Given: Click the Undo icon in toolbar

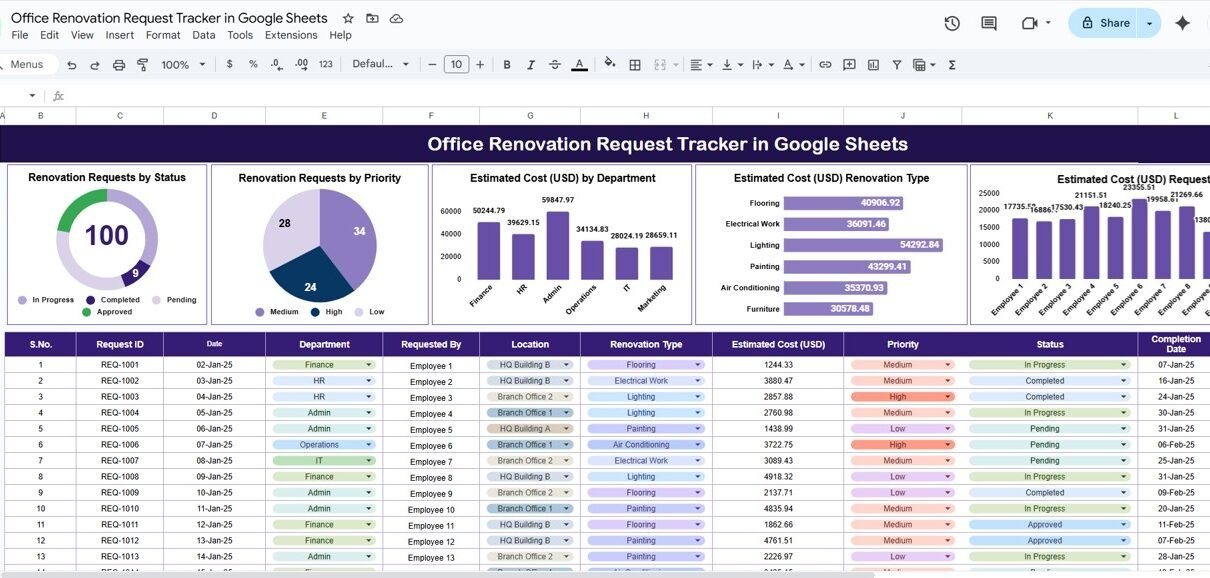Looking at the screenshot, I should pos(71,65).
